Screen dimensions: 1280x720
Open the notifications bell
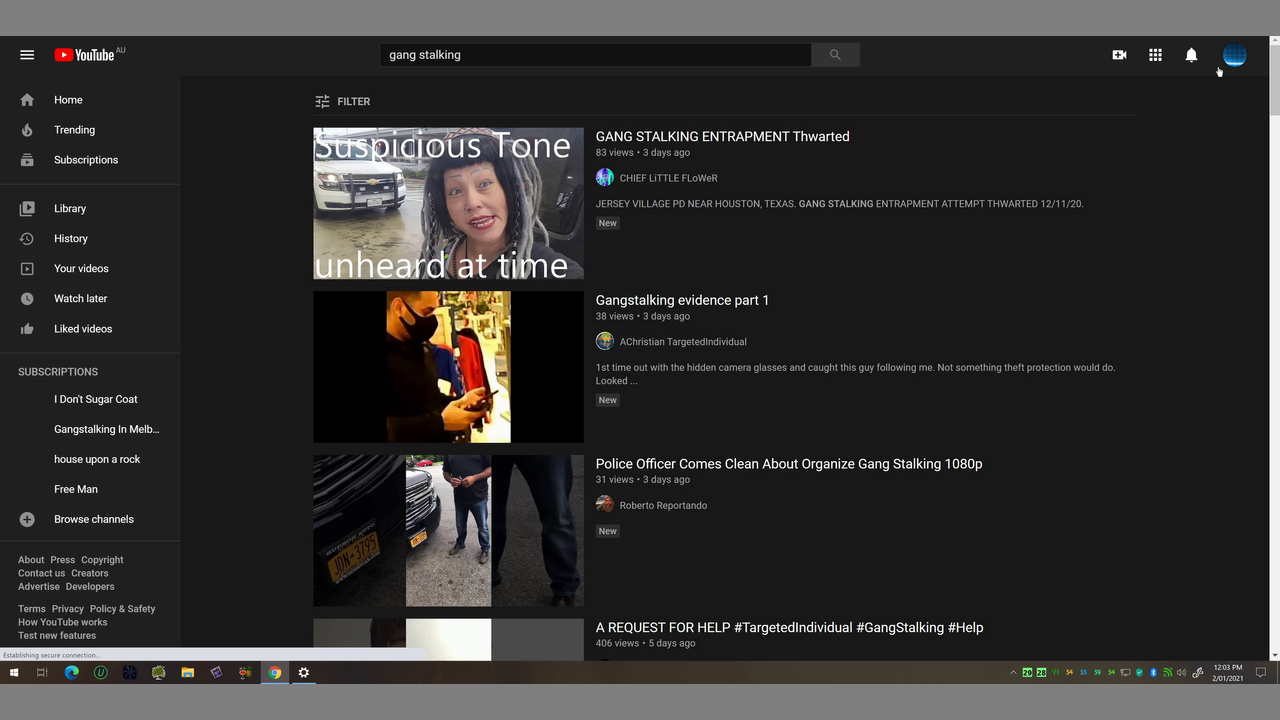pos(1191,55)
